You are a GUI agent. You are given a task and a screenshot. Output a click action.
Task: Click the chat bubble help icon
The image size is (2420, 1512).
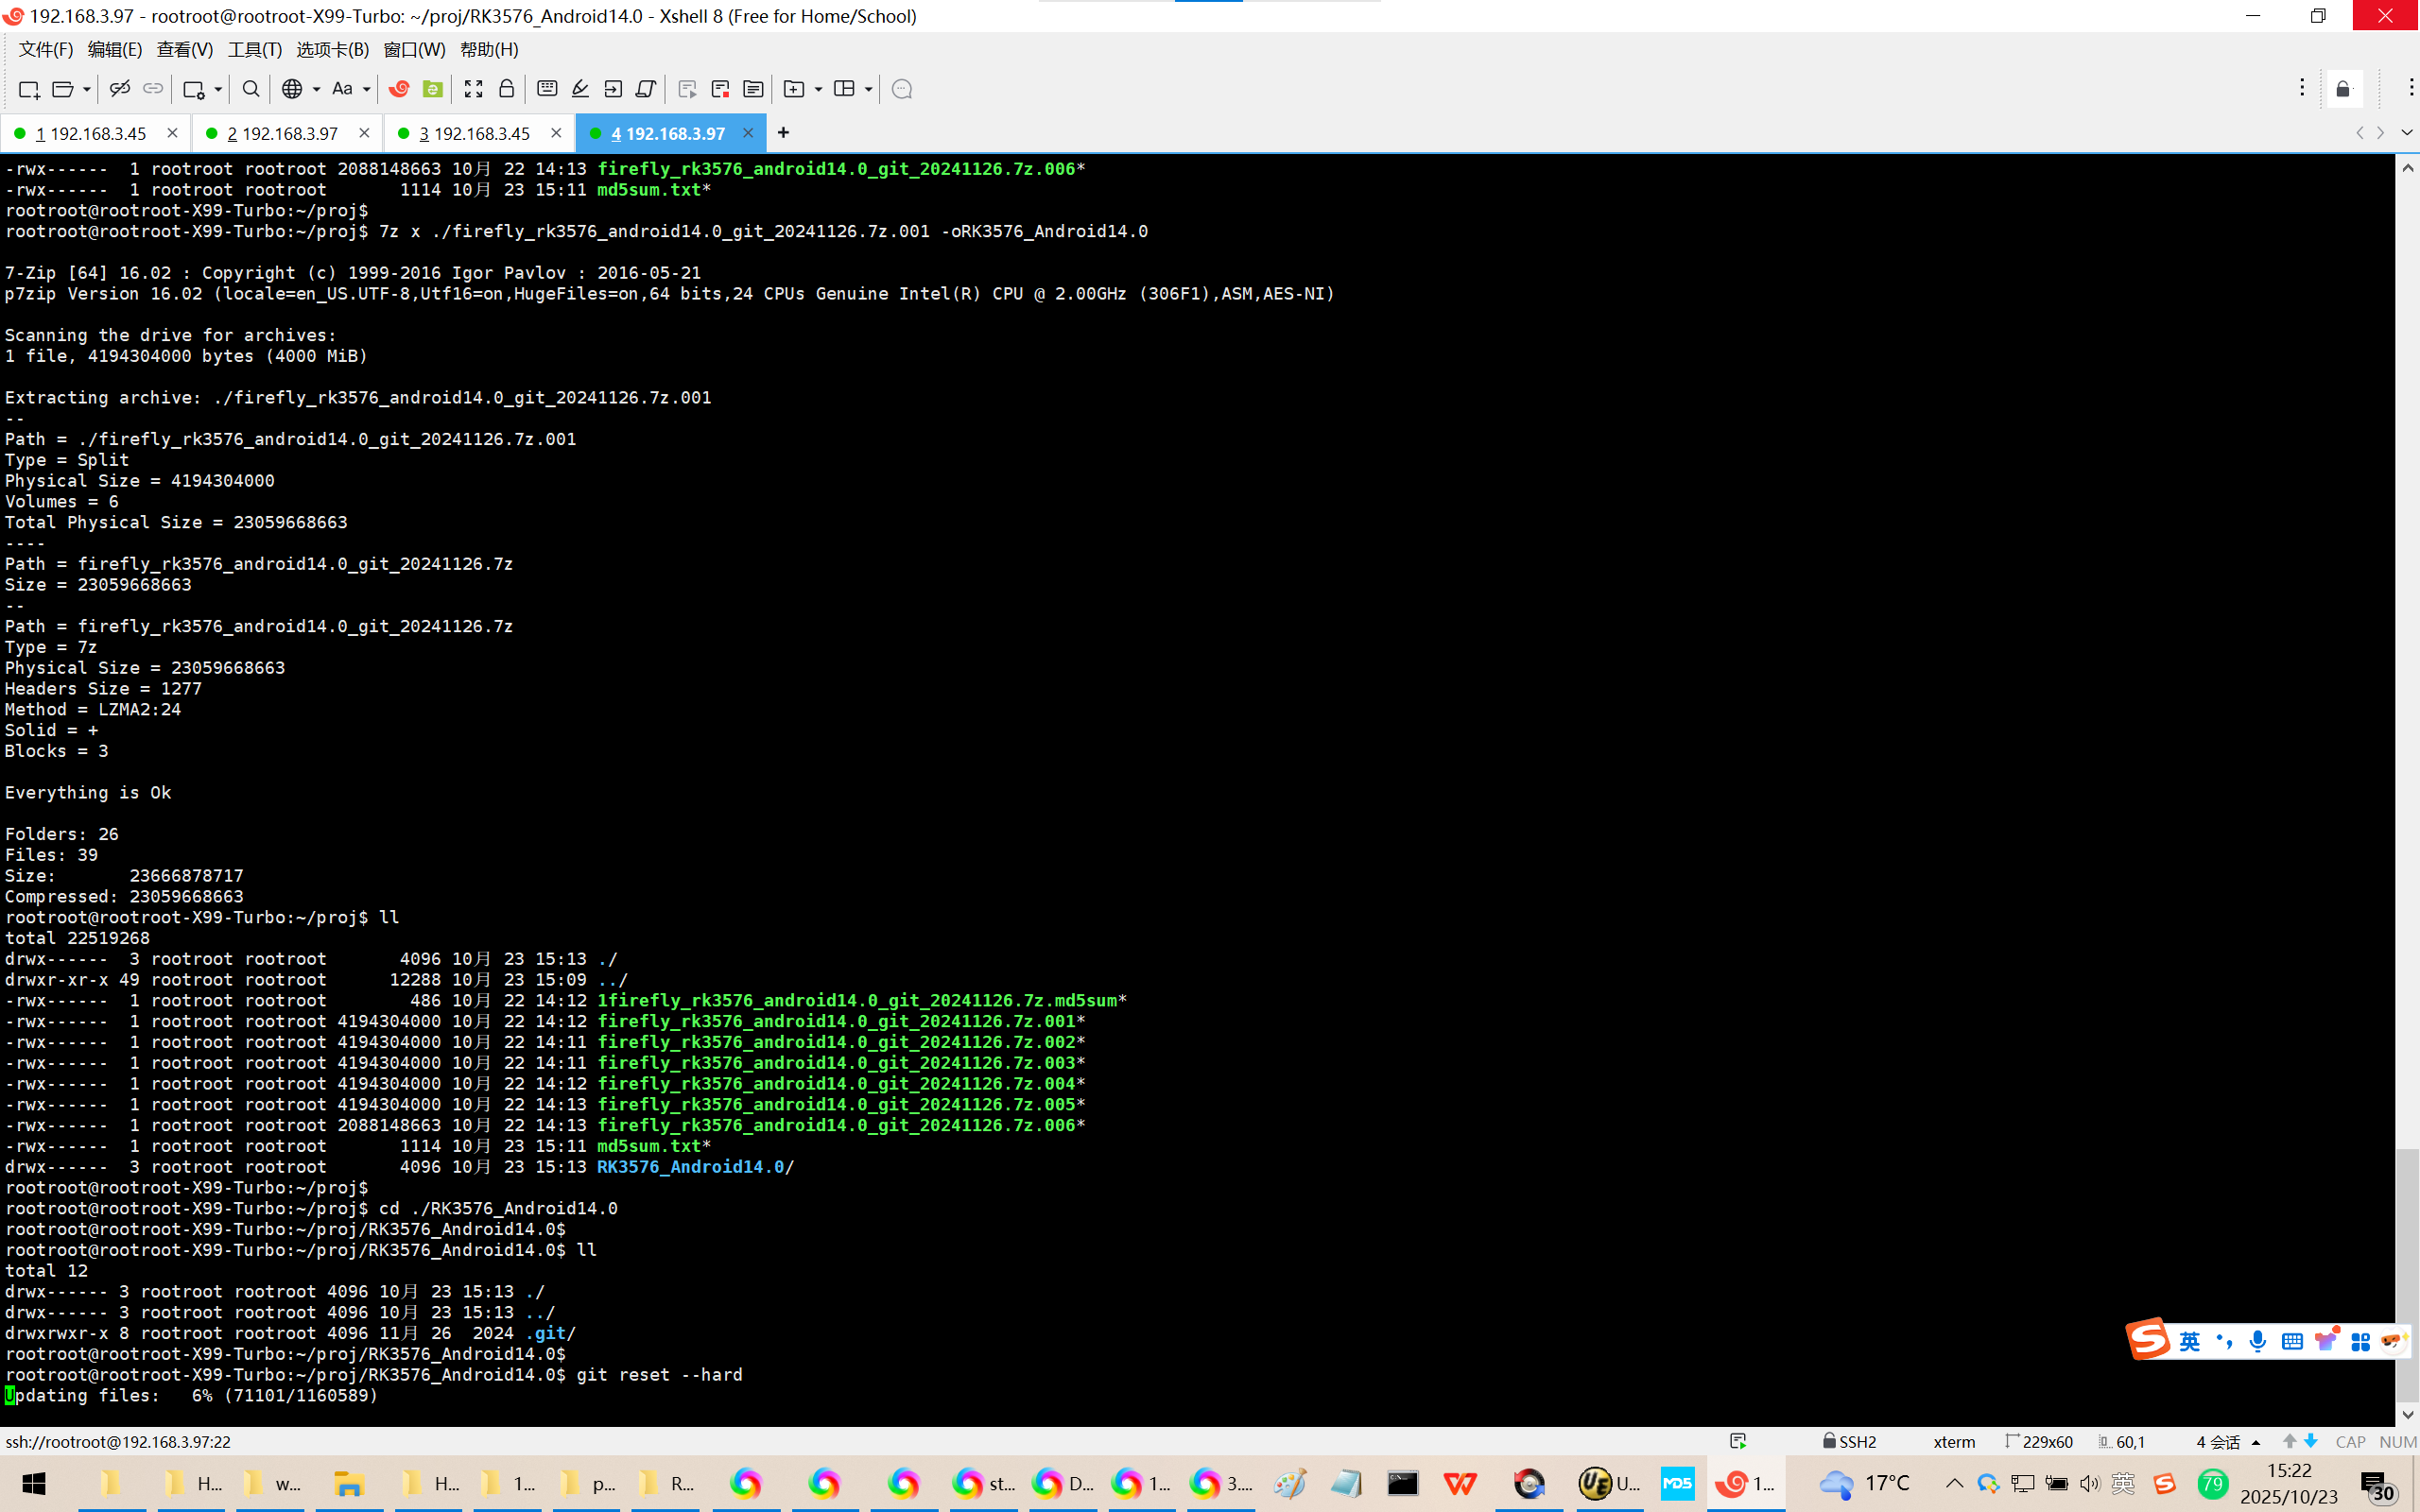(x=901, y=89)
